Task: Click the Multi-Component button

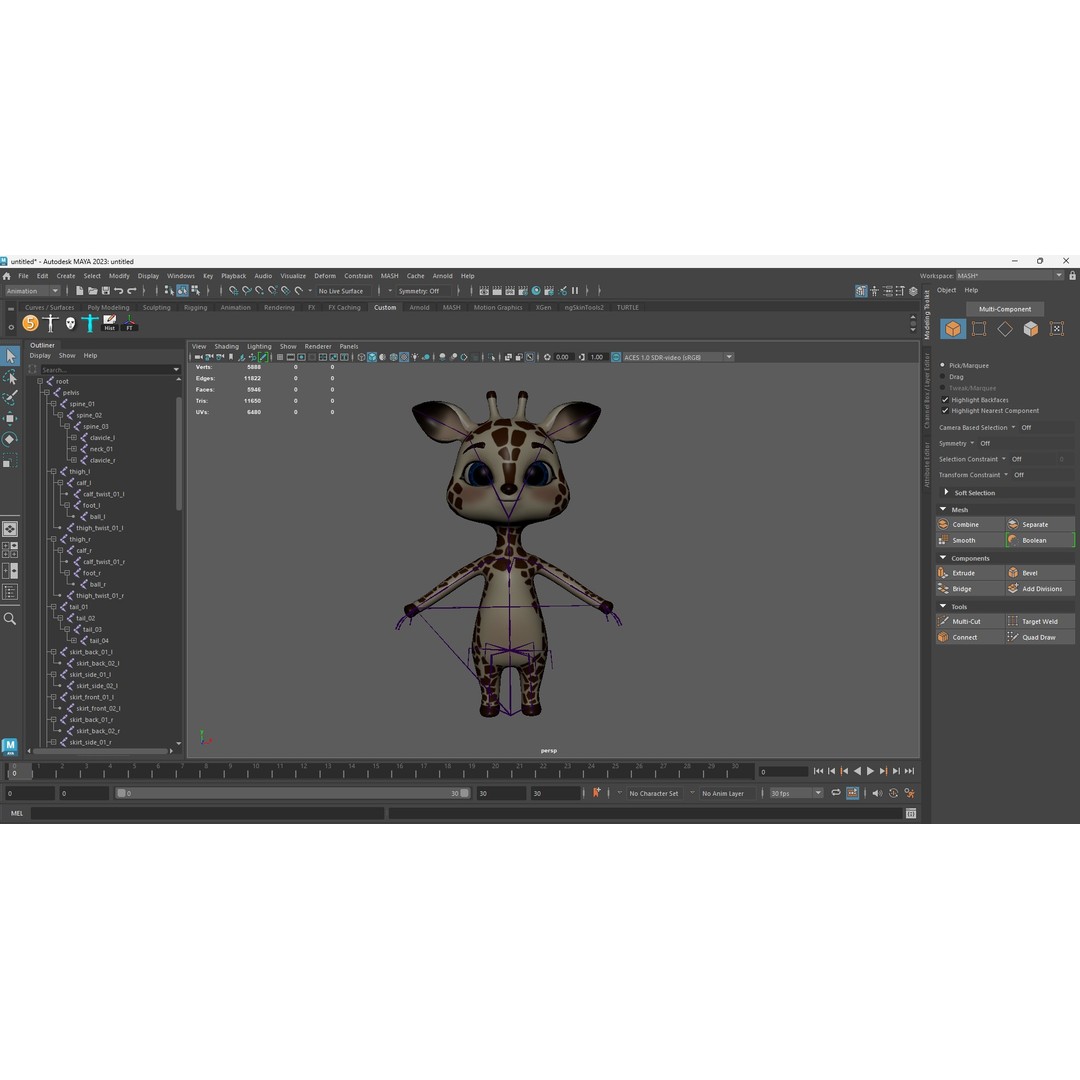Action: tap(1005, 309)
